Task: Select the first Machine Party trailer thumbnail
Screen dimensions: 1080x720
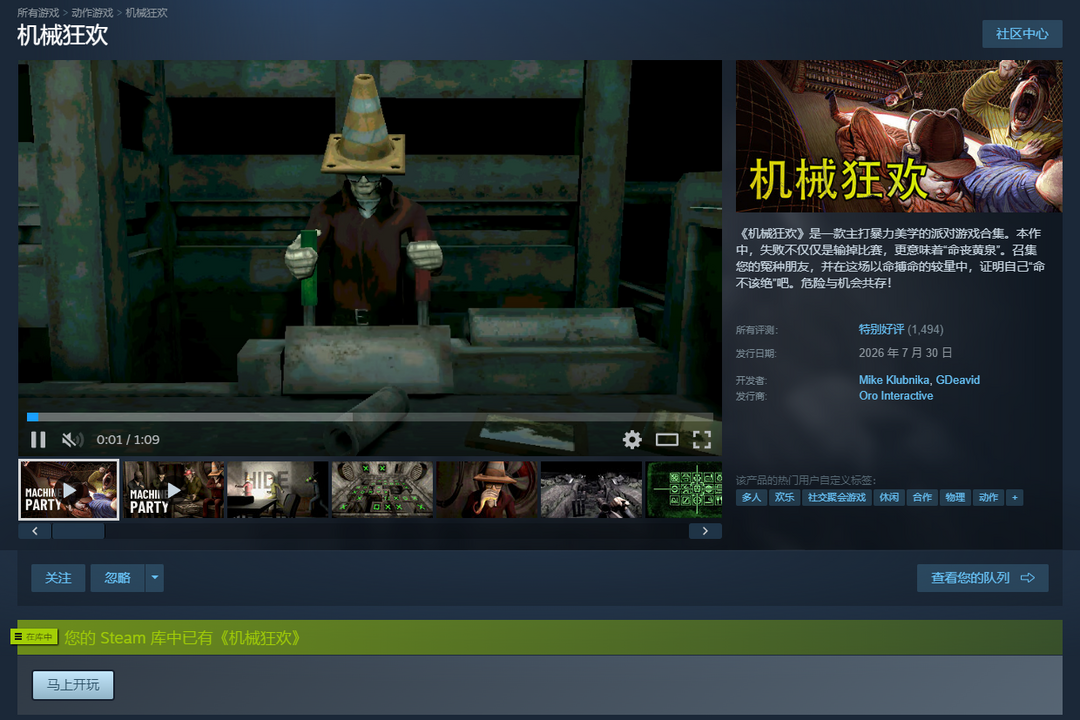Action: 69,490
